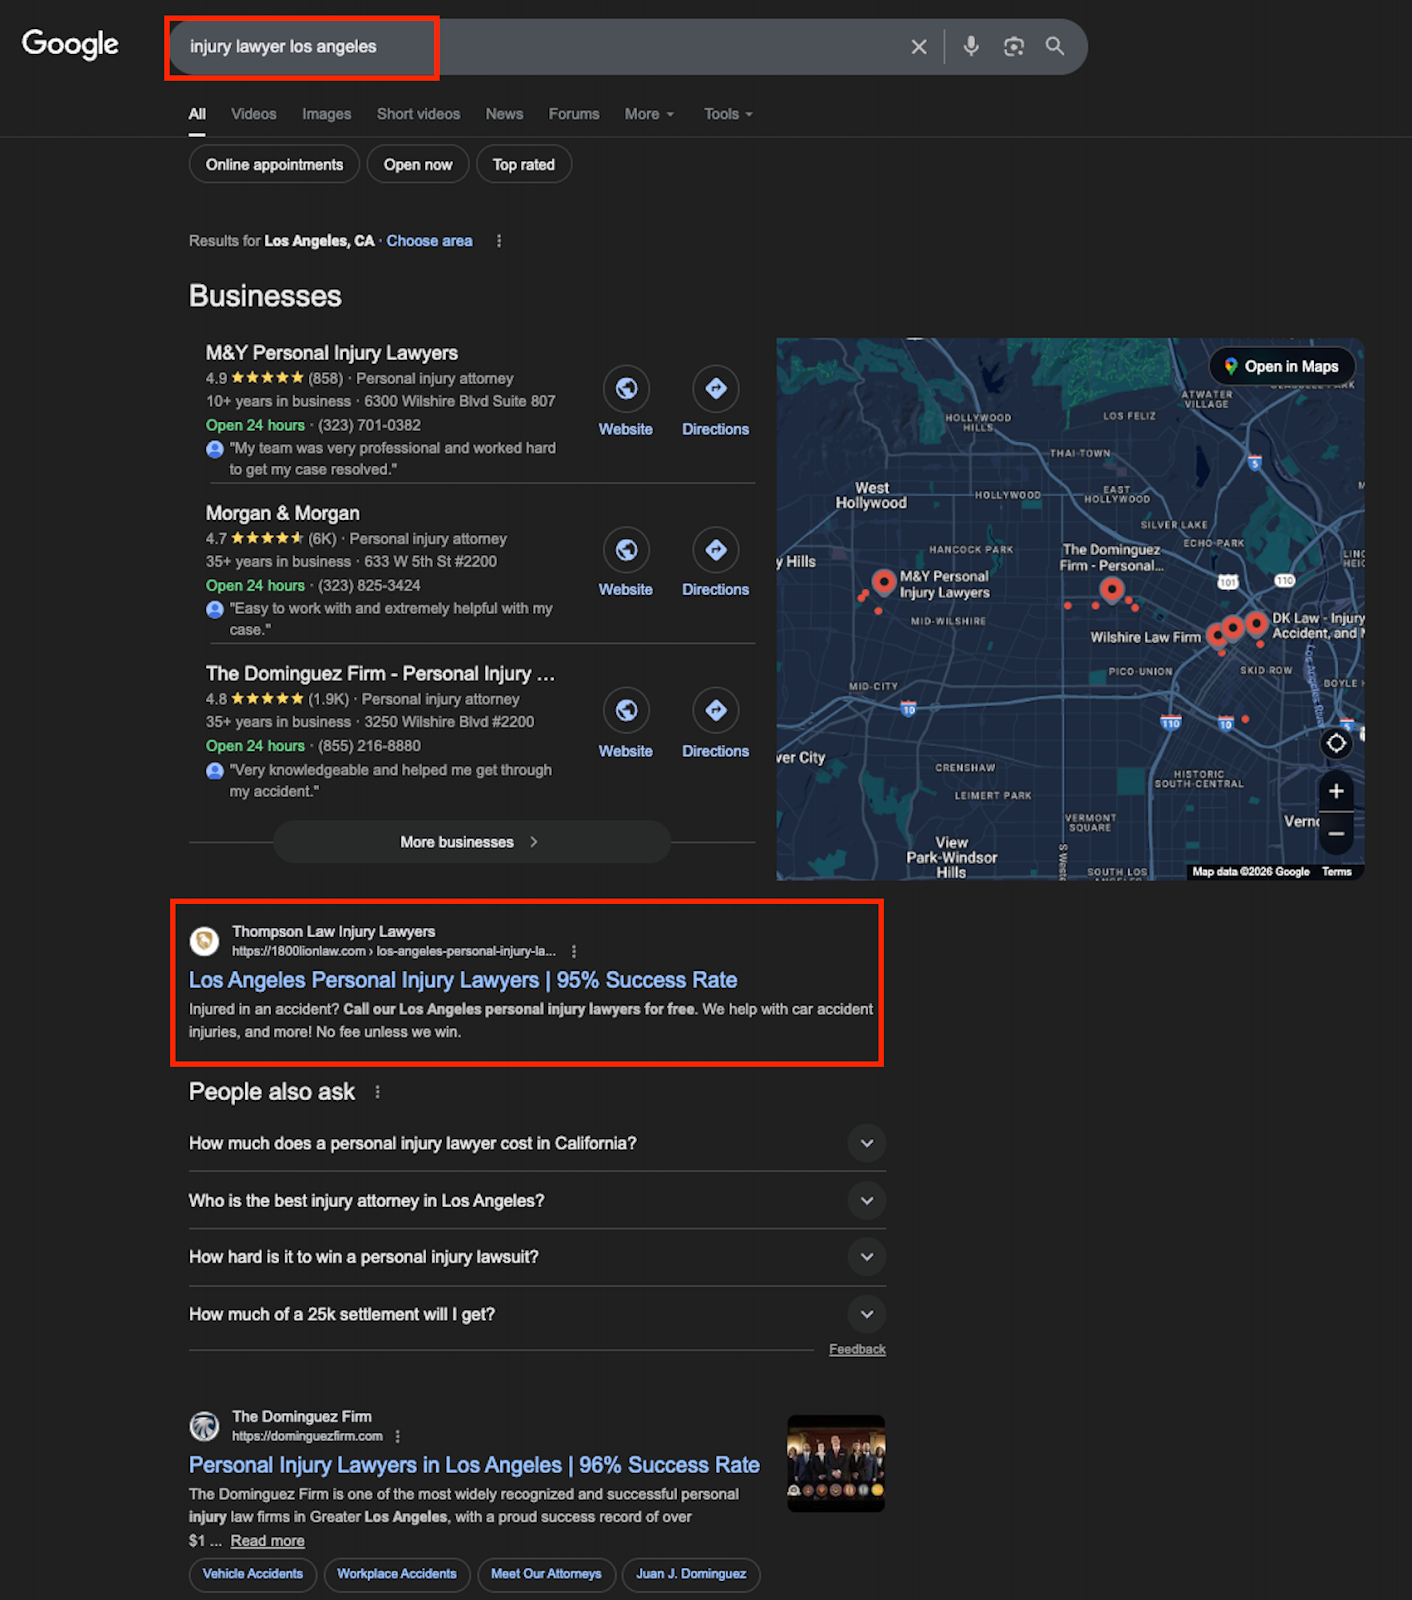This screenshot has width=1412, height=1600.
Task: Click the Choose area link
Action: click(430, 241)
